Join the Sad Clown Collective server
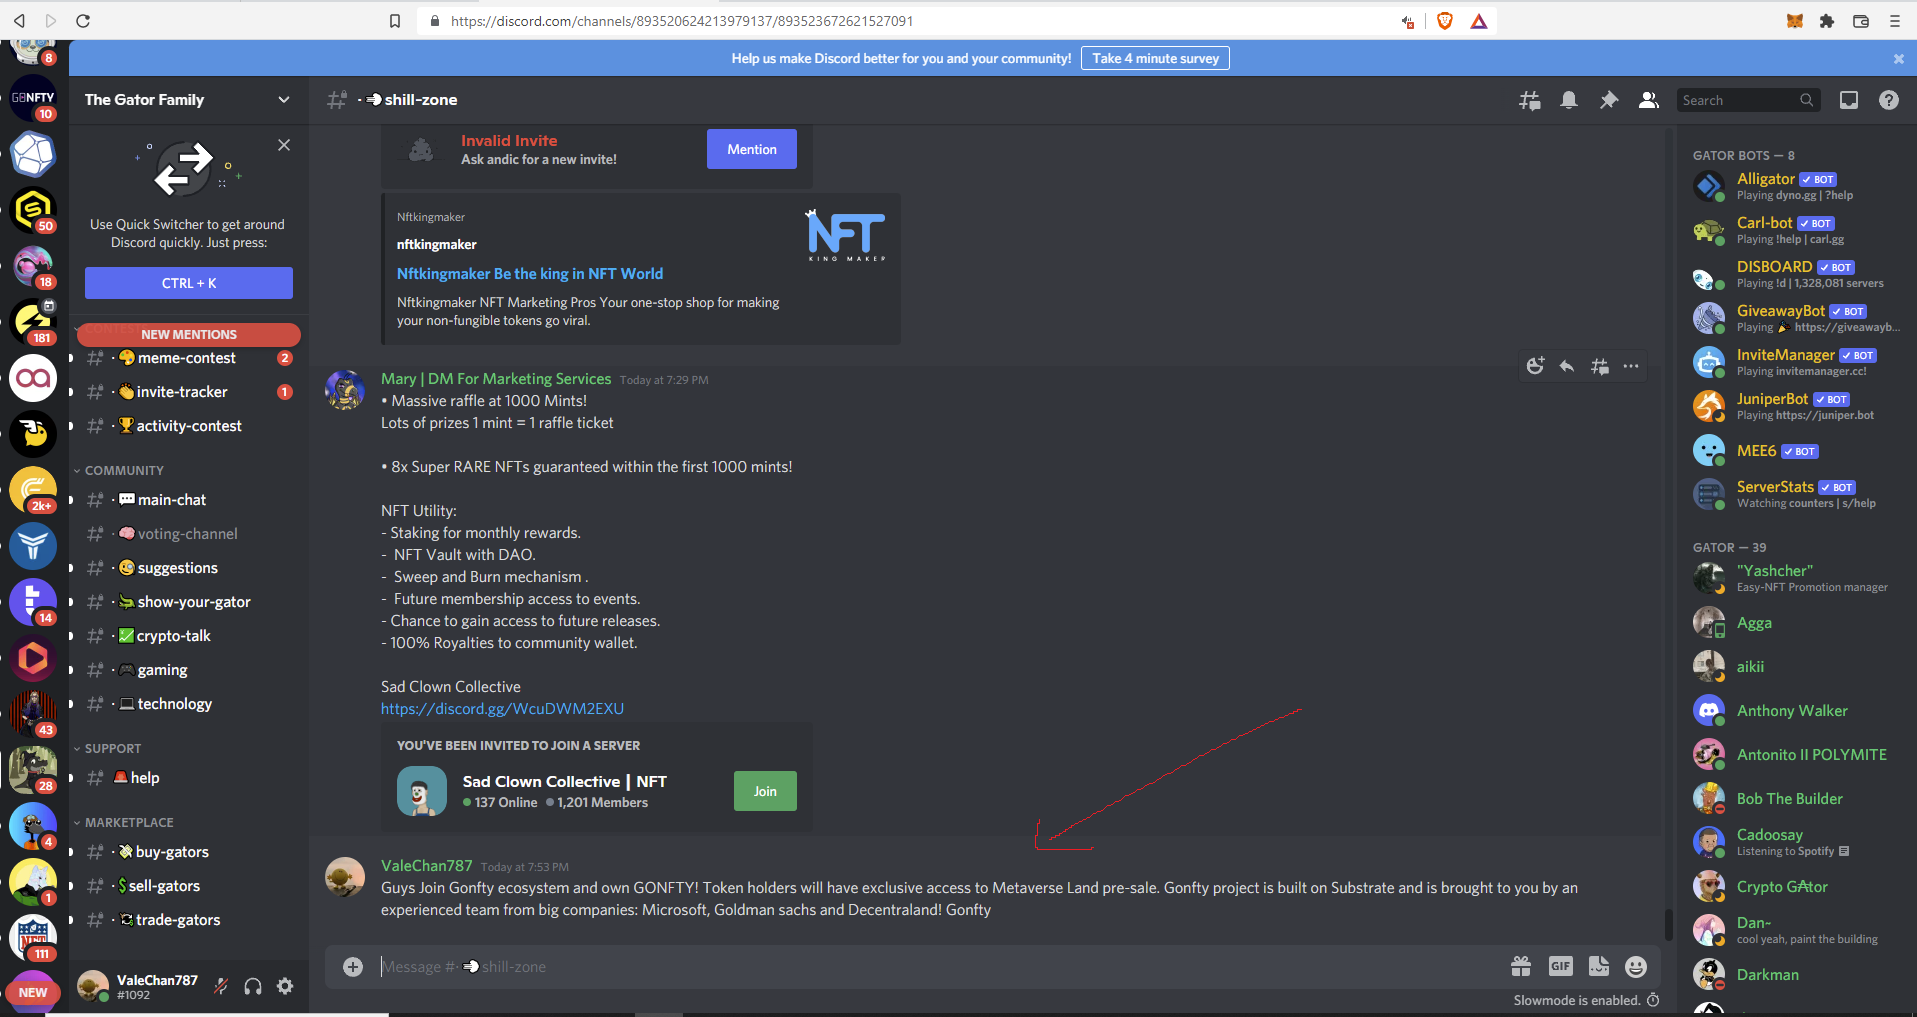This screenshot has height=1017, width=1917. point(765,791)
